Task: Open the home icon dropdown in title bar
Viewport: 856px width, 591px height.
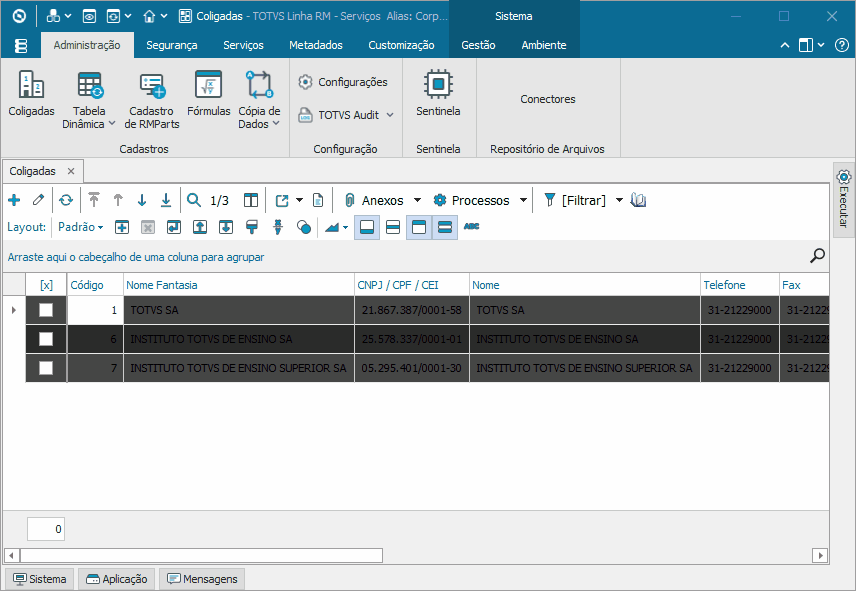Action: [164, 16]
